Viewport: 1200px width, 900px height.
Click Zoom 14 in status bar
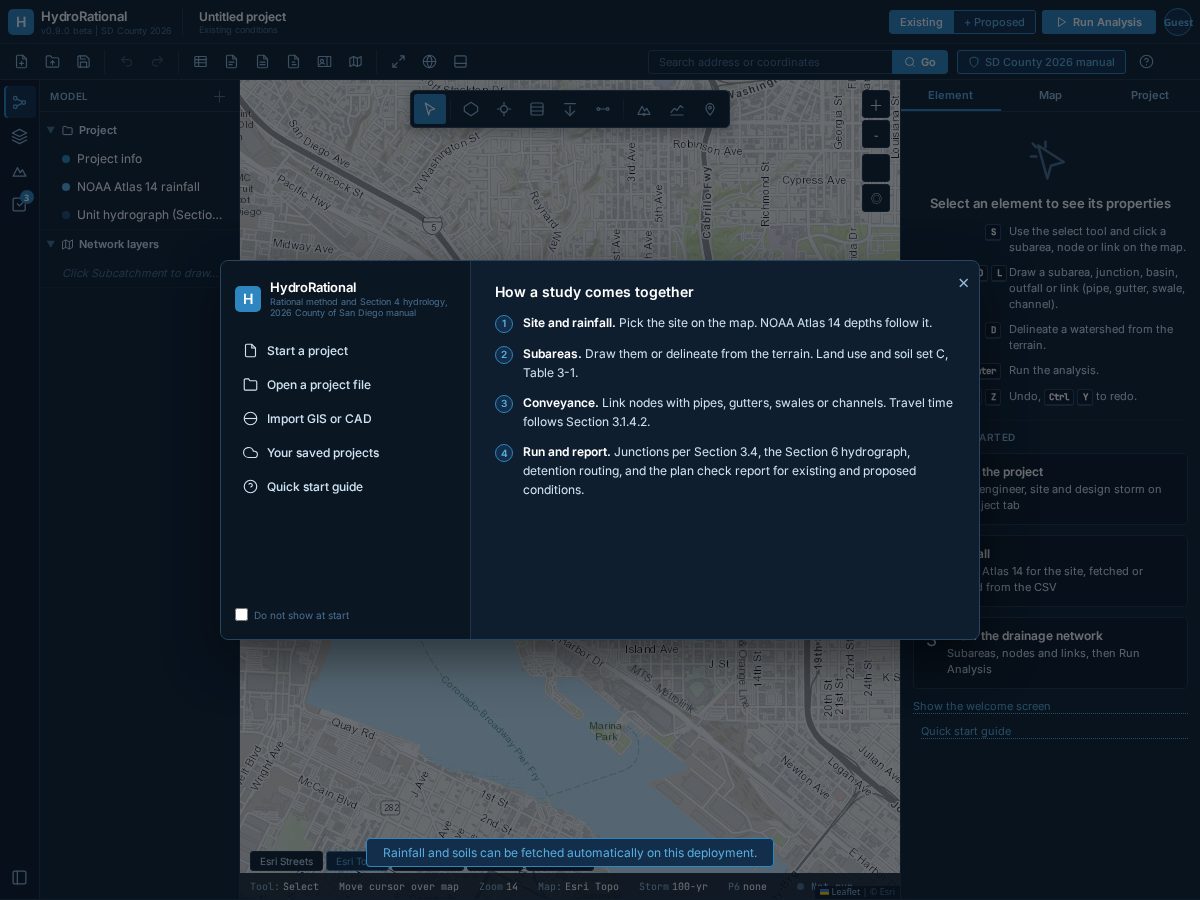[499, 887]
